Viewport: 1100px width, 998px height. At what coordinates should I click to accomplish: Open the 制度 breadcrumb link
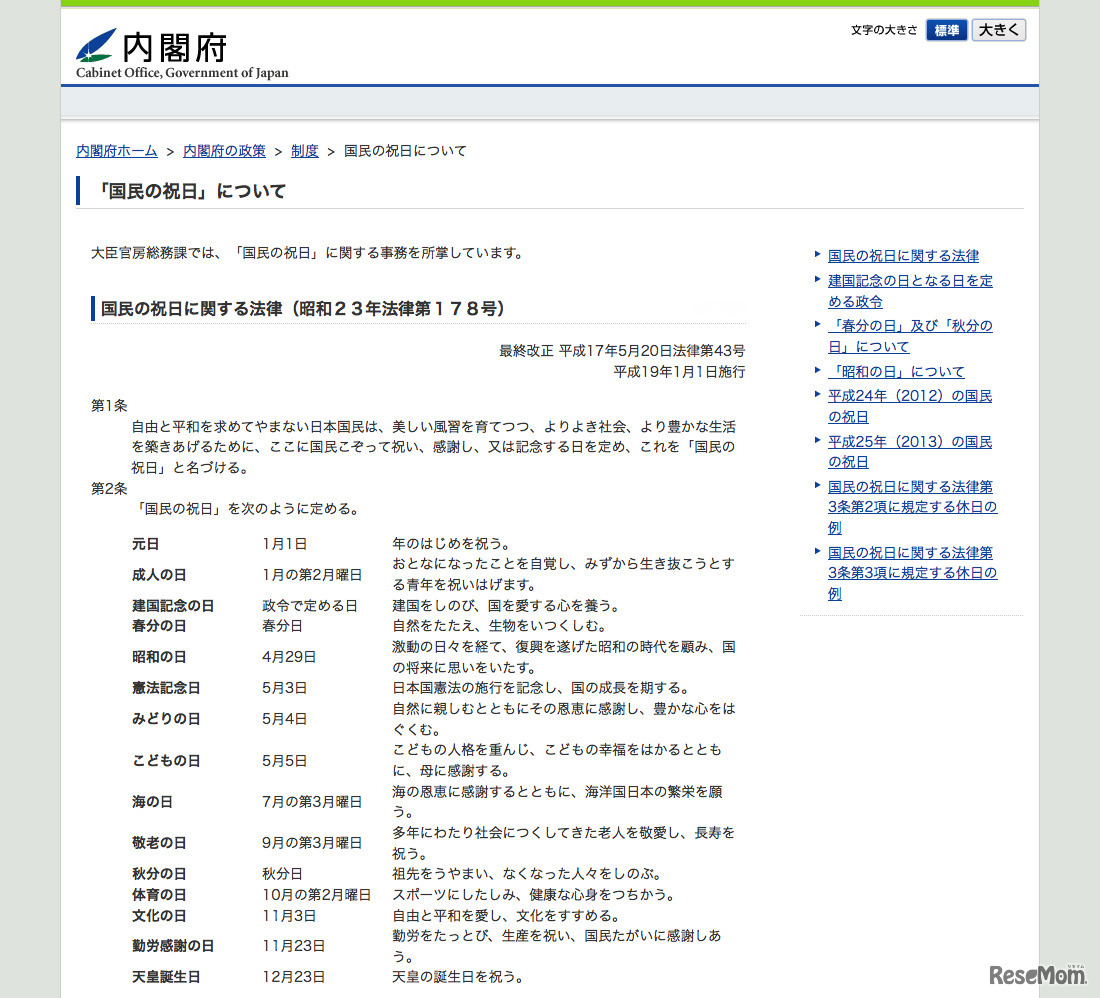point(304,150)
